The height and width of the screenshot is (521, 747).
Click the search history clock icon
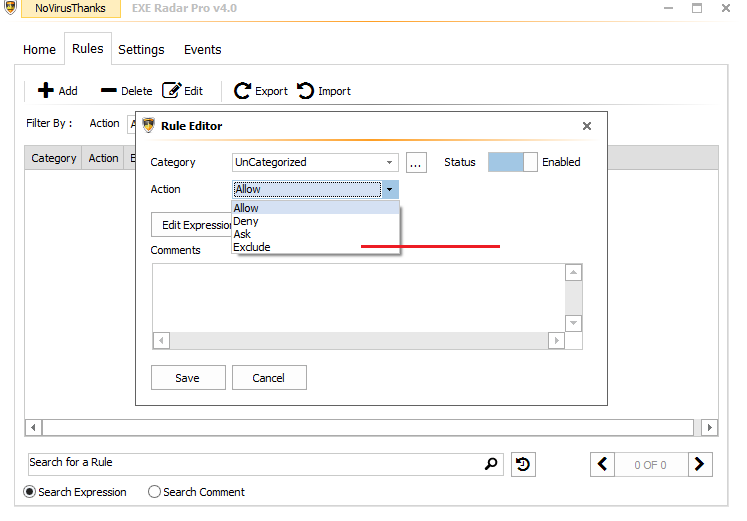click(523, 464)
